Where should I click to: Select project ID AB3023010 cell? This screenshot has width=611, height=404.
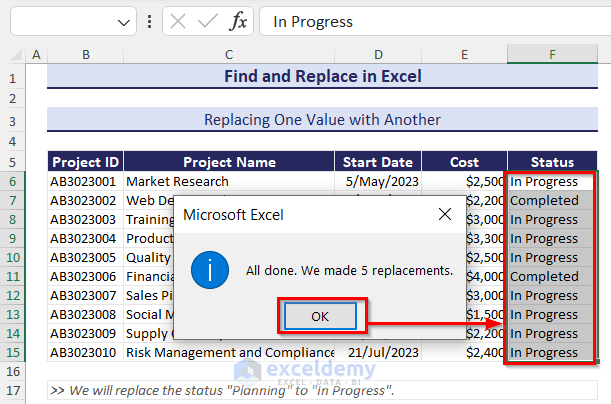[x=87, y=352]
